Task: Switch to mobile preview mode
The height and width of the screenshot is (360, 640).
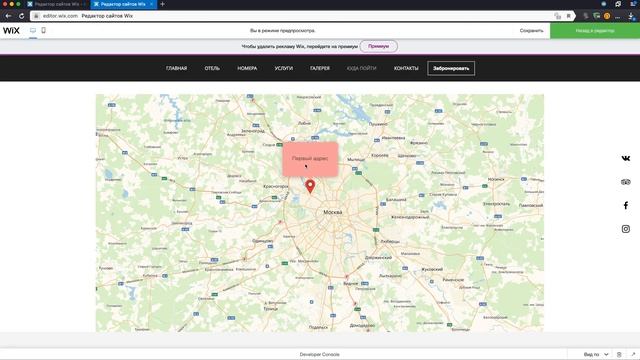Action: [44, 30]
